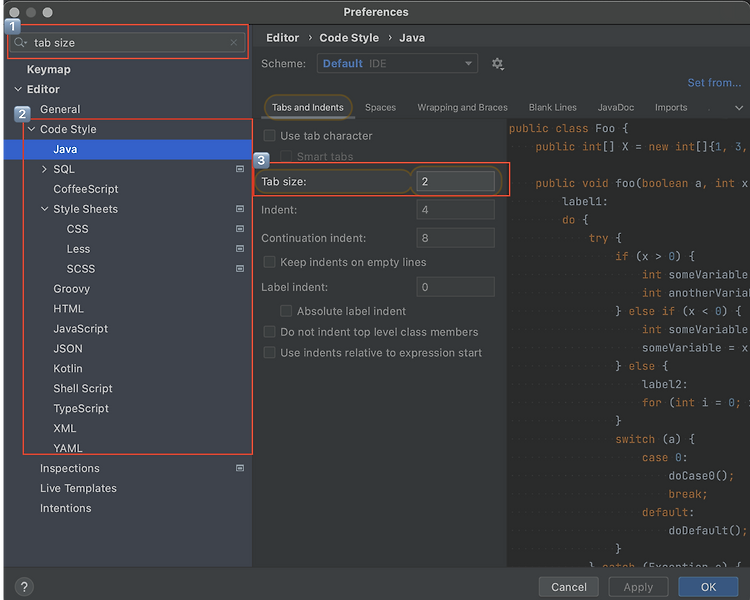Click the Style Sheets row's settings icon
The width and height of the screenshot is (750, 600).
tap(240, 209)
